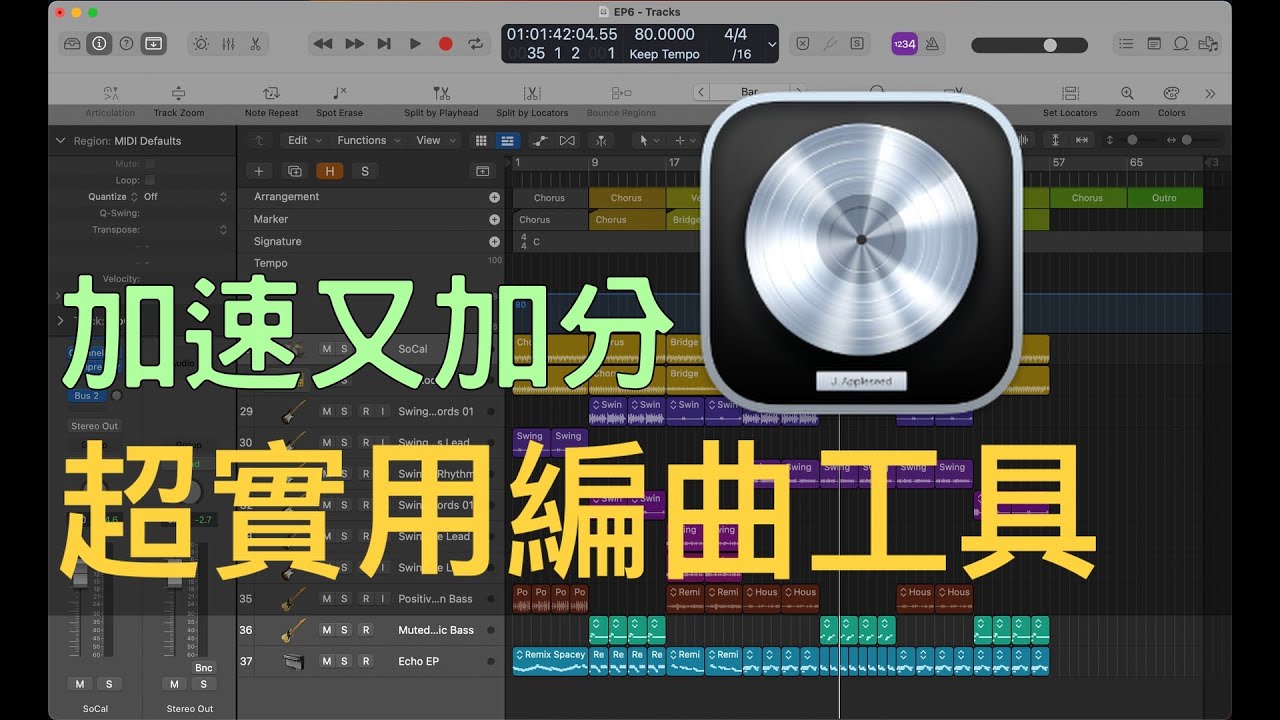Add Arrangement marker plus button
This screenshot has height=720, width=1280.
click(x=494, y=197)
